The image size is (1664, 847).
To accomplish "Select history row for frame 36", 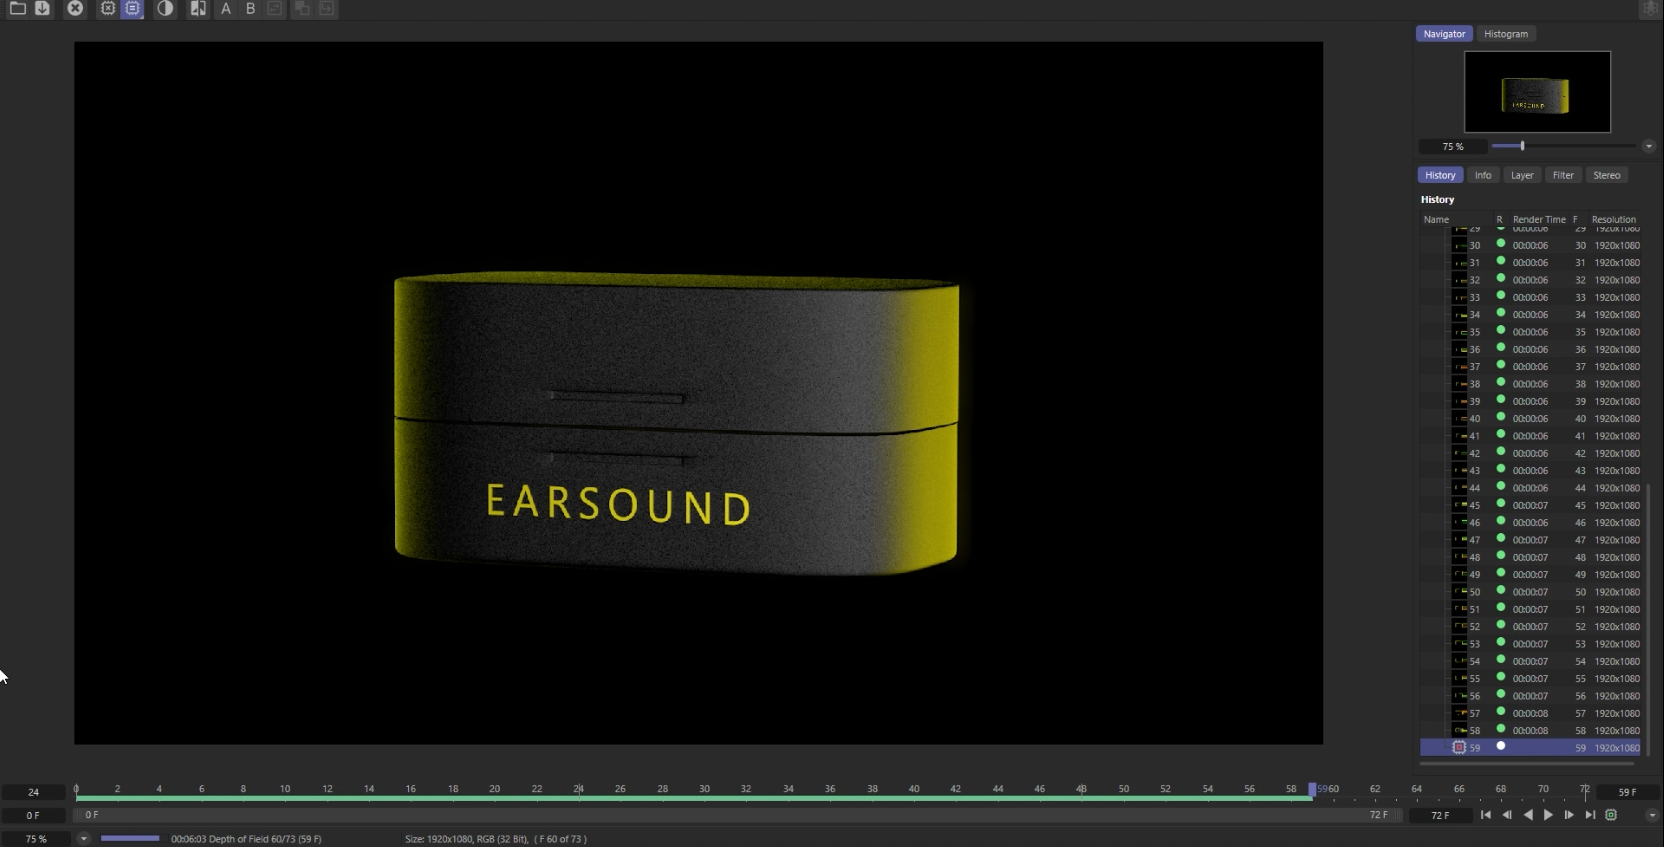I will (1531, 349).
